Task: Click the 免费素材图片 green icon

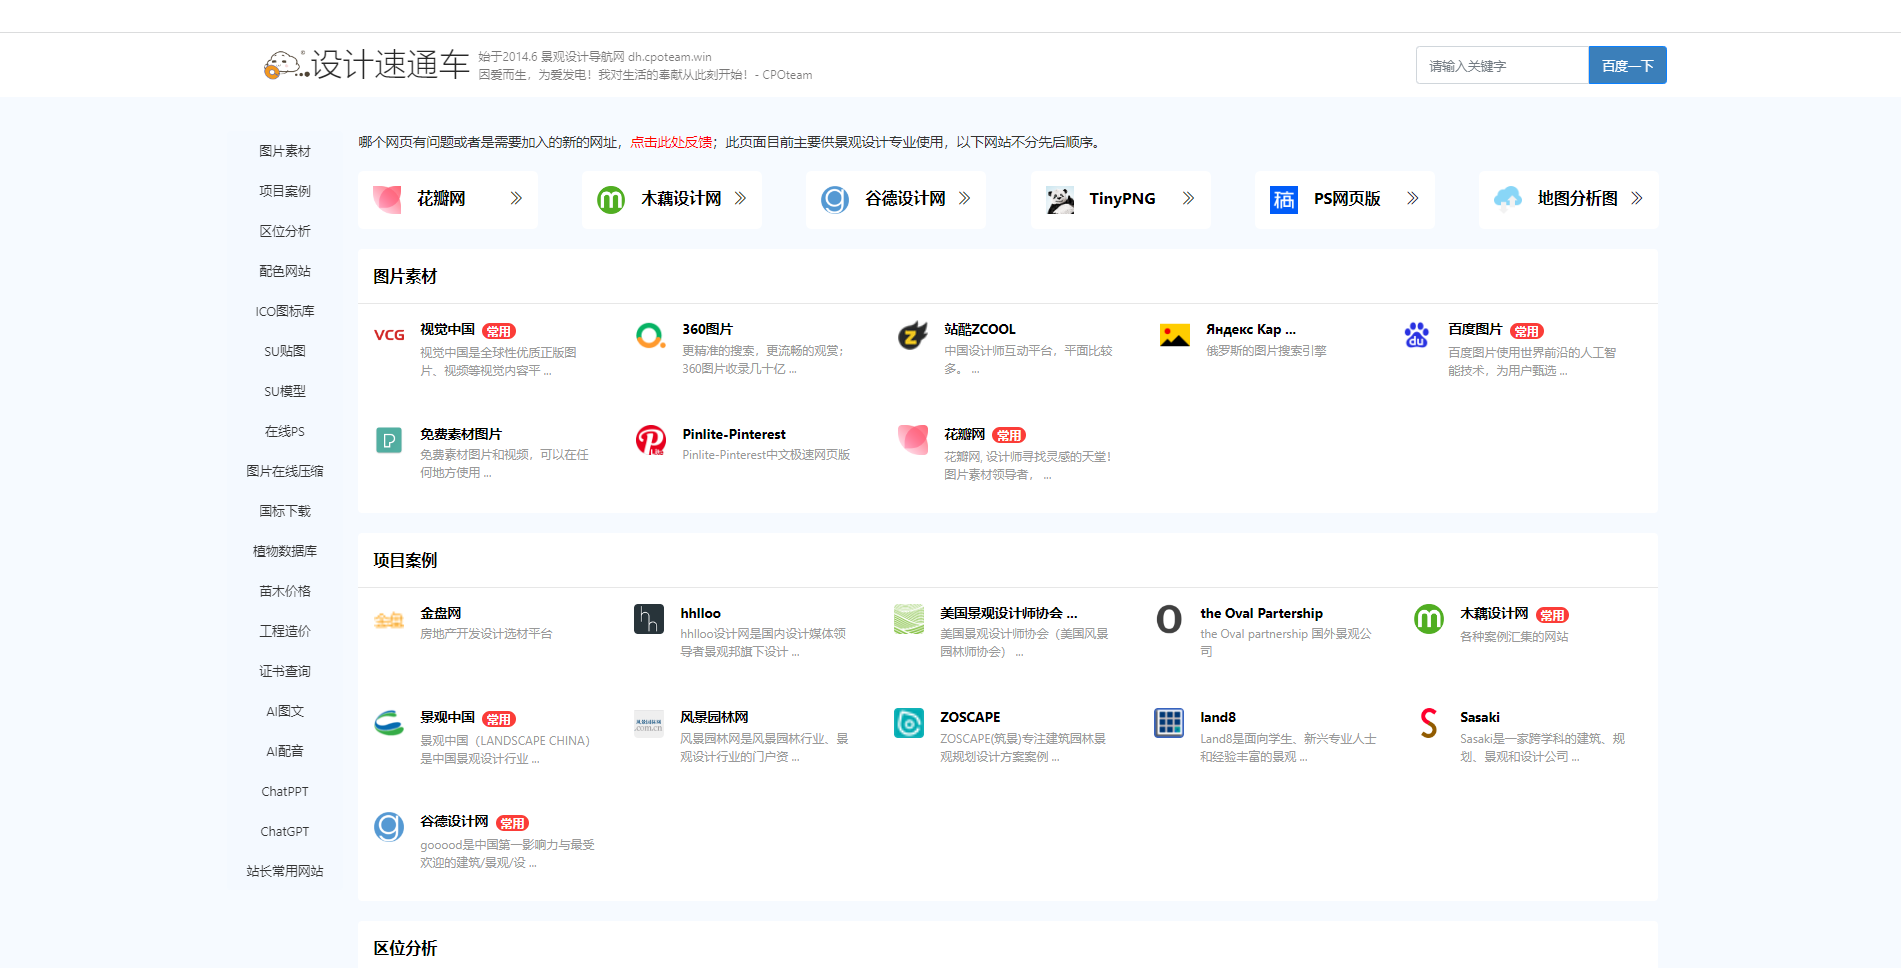Action: coord(389,440)
